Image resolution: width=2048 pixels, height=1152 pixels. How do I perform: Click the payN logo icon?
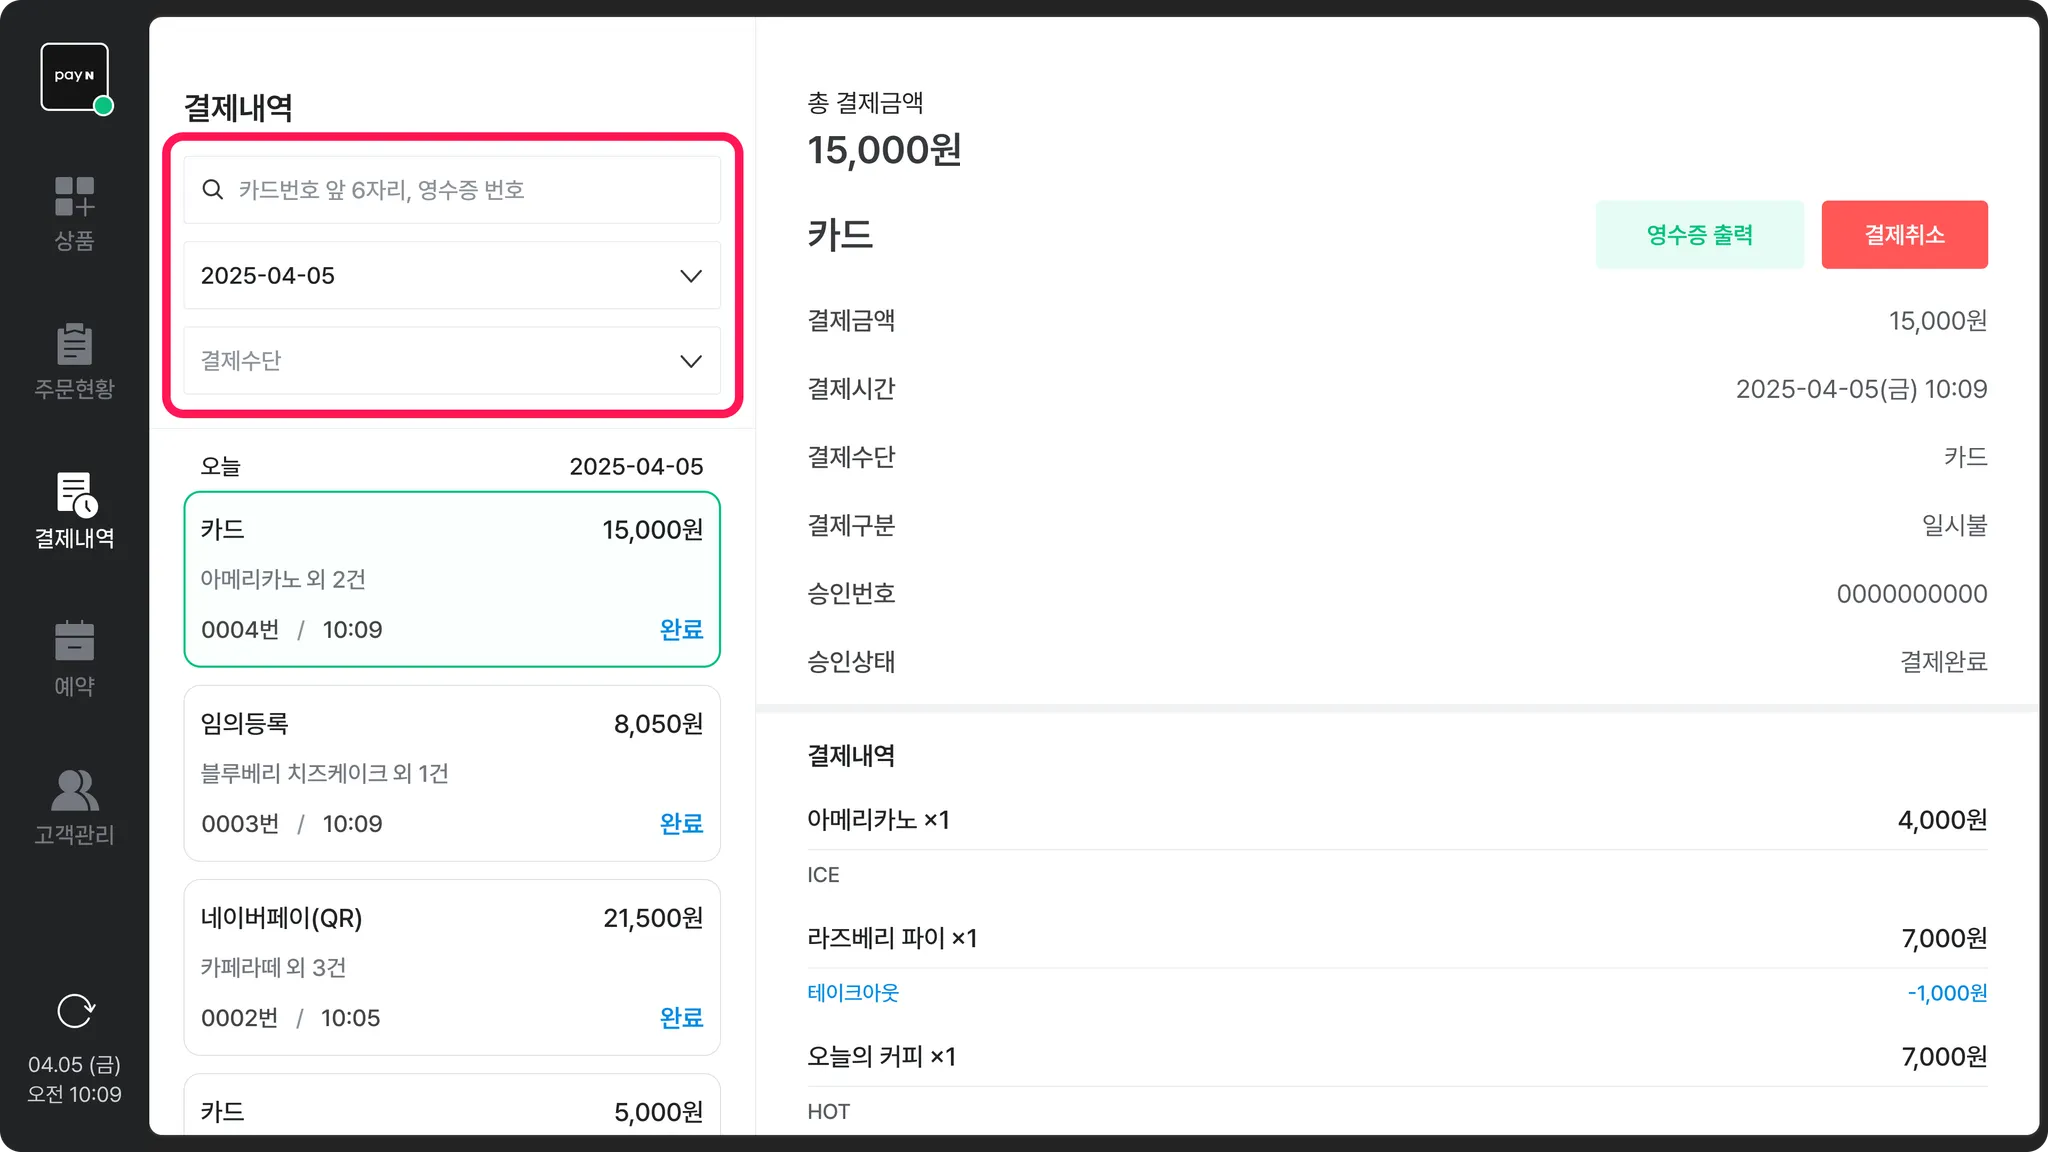(75, 77)
